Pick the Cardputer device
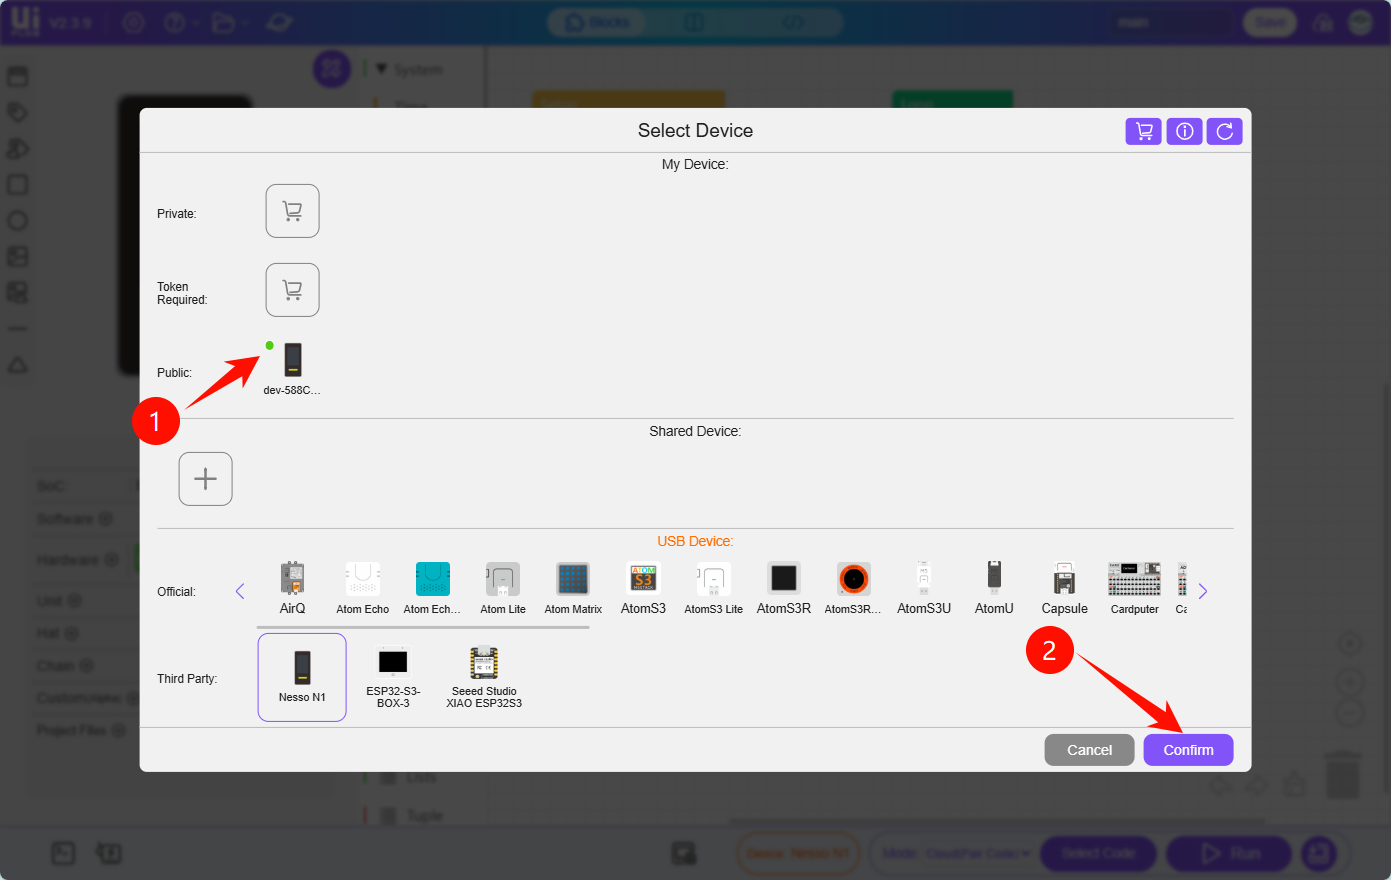 [1134, 587]
